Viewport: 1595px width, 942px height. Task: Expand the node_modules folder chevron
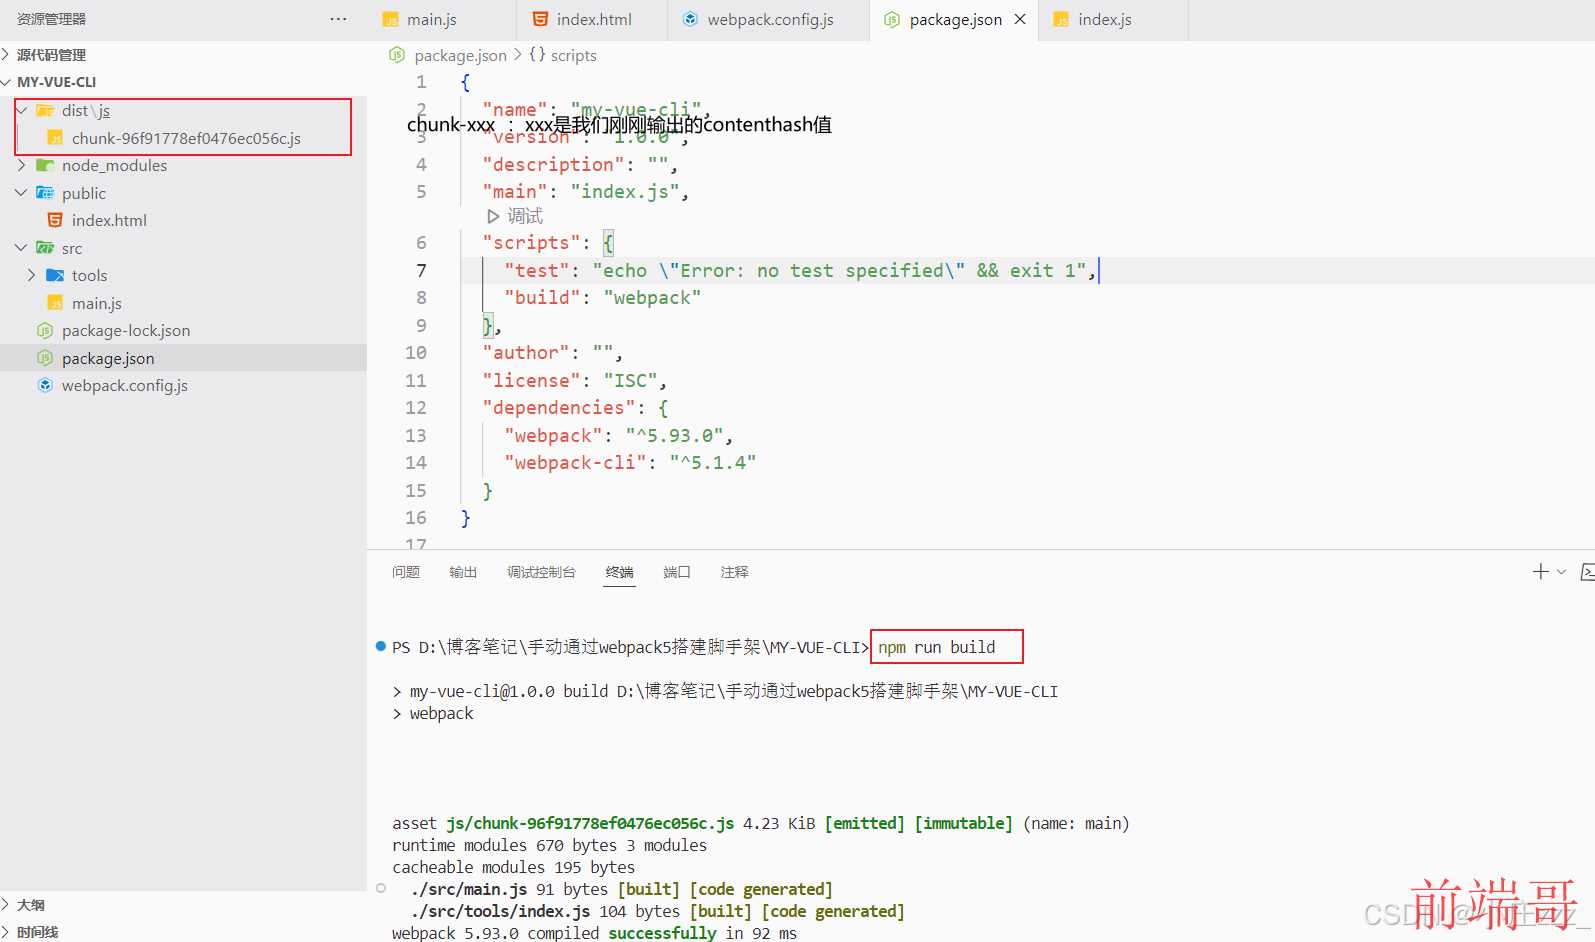pos(22,165)
